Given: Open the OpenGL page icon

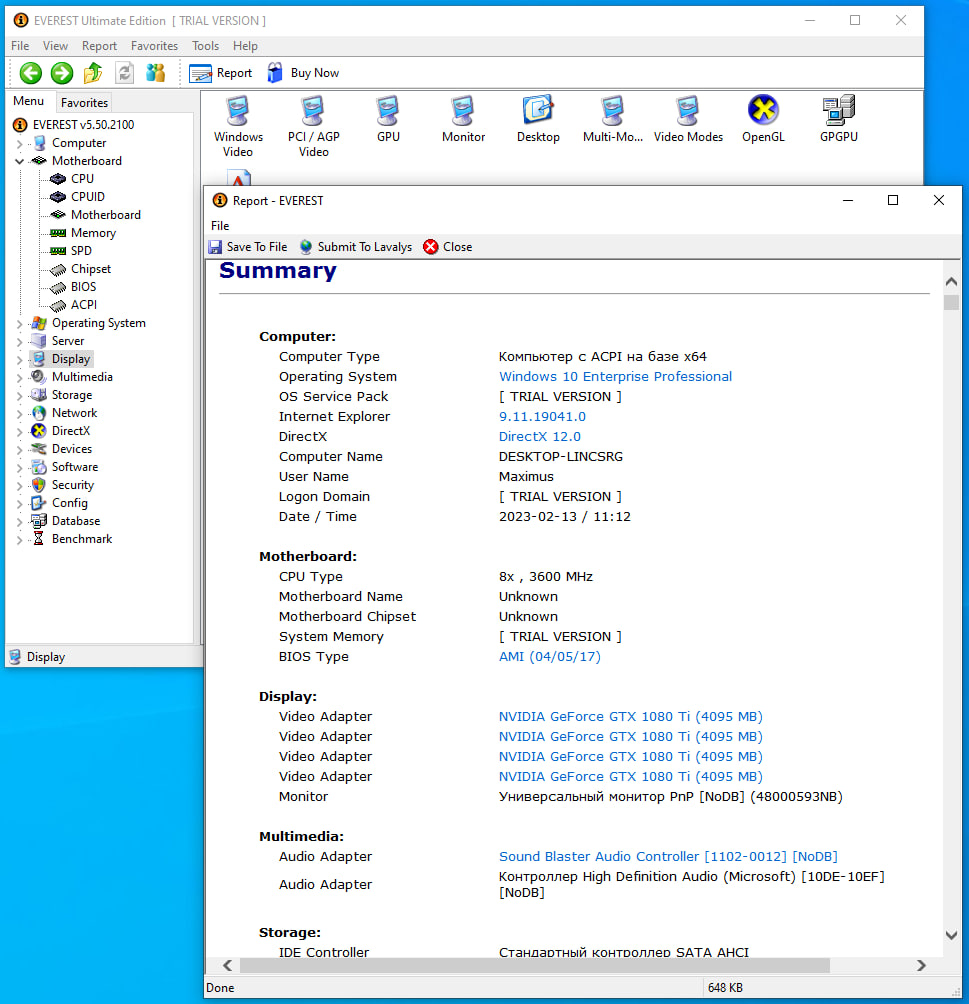Looking at the screenshot, I should [x=763, y=119].
